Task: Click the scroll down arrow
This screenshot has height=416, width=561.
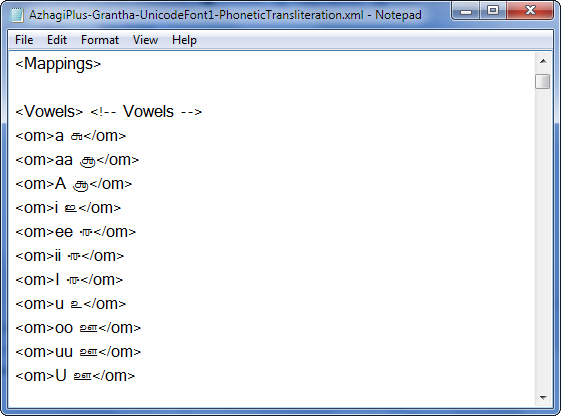Action: [543, 397]
